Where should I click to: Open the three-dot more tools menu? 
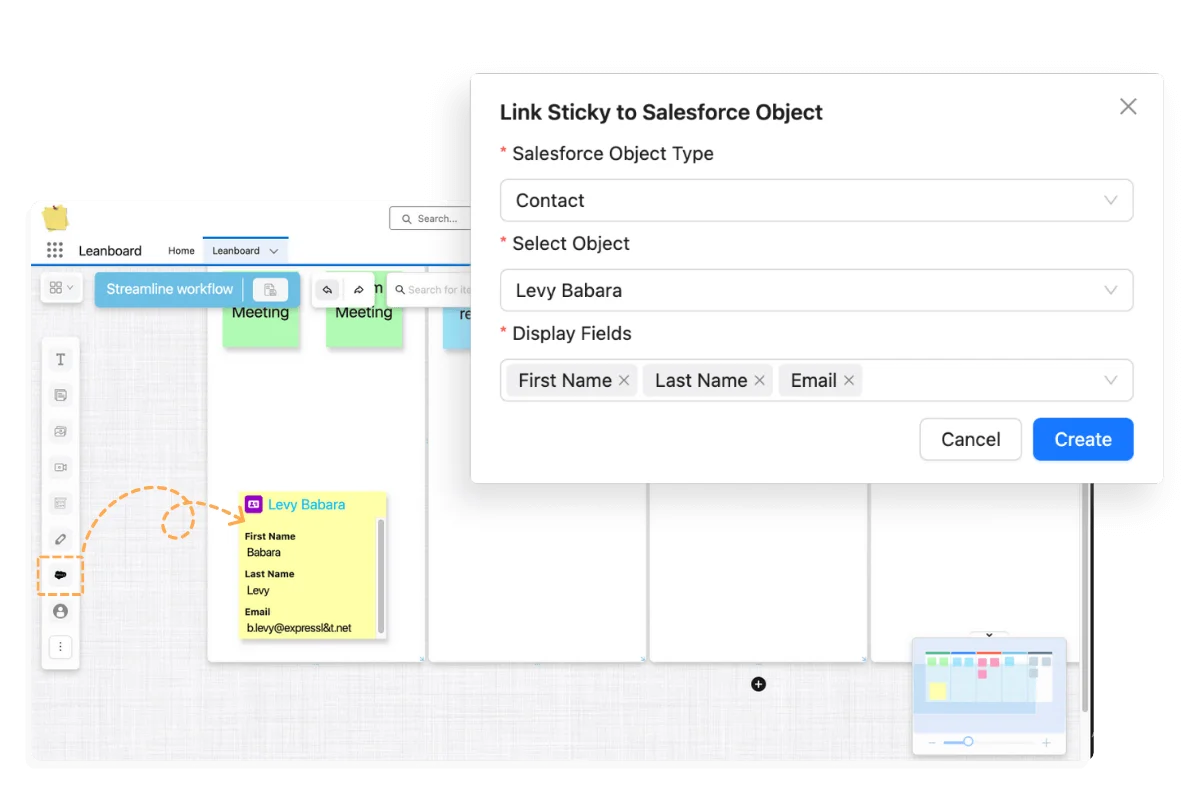(x=60, y=647)
